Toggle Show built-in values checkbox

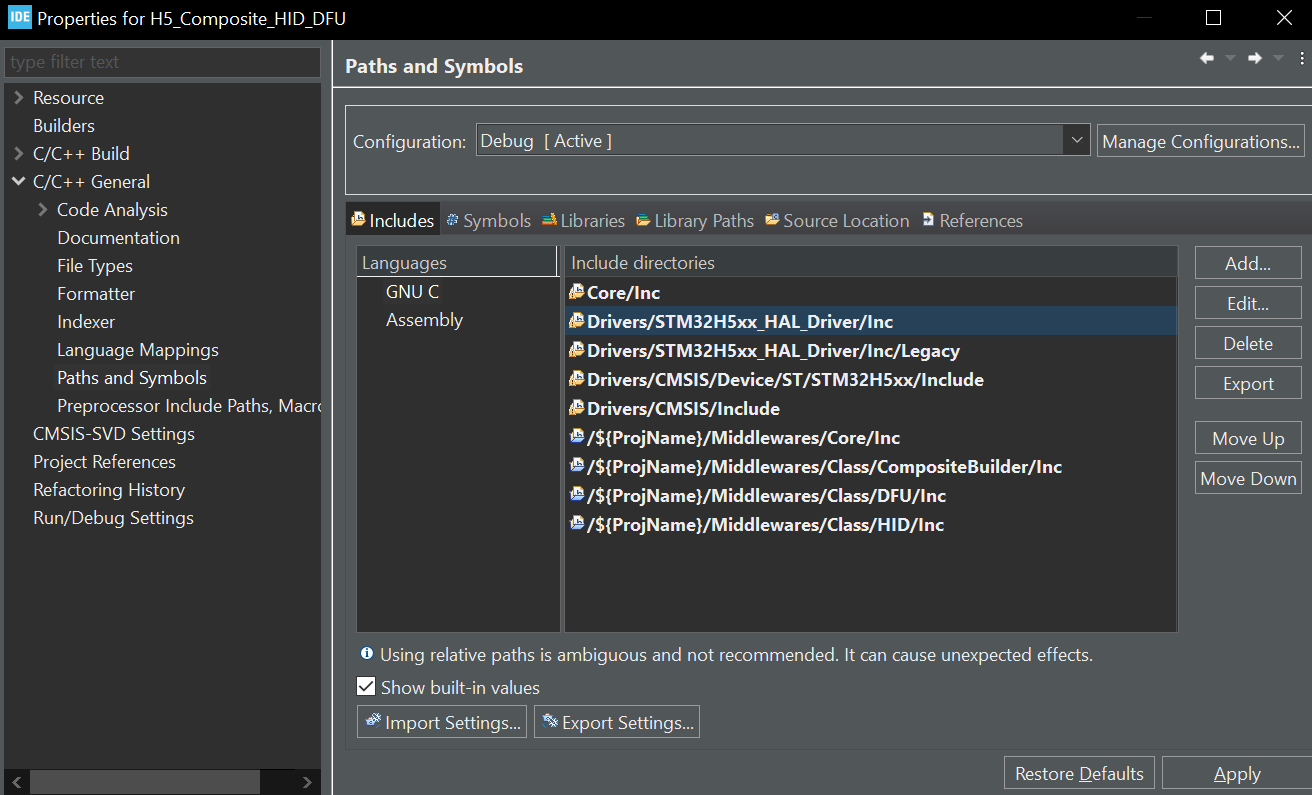point(367,687)
